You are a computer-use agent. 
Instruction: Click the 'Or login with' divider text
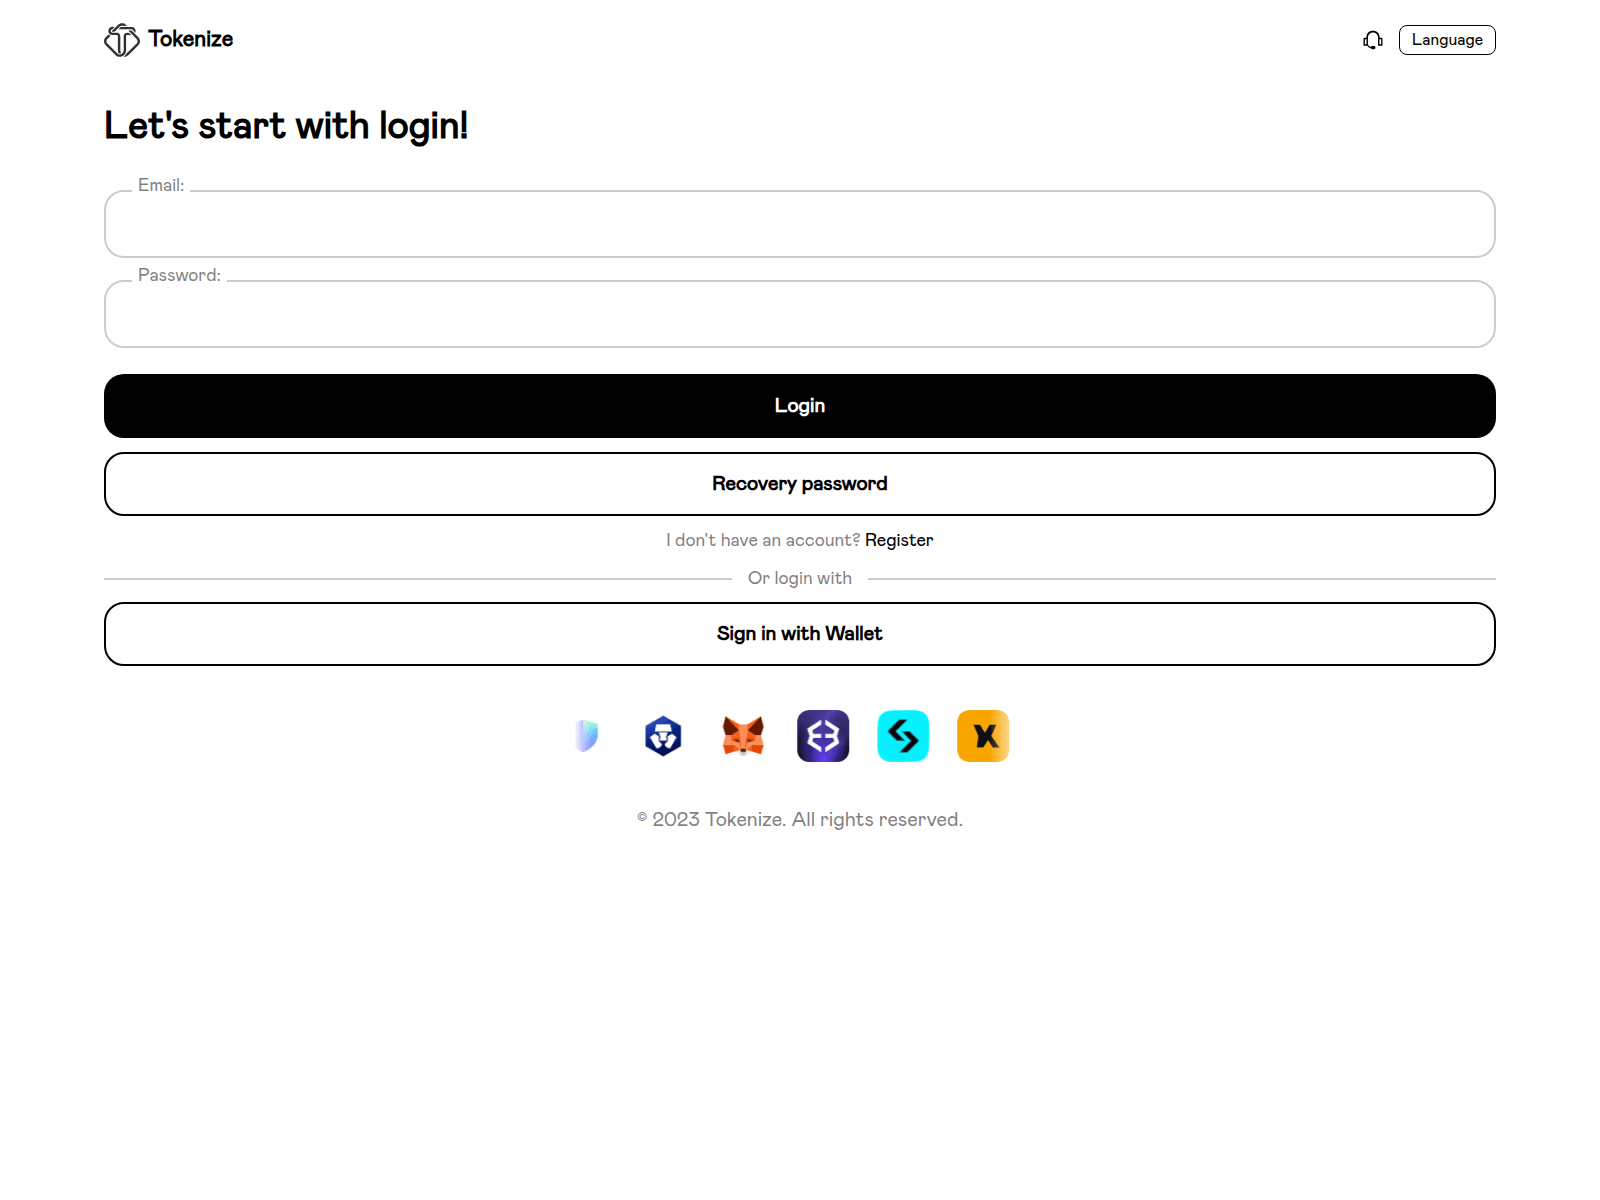coord(800,578)
